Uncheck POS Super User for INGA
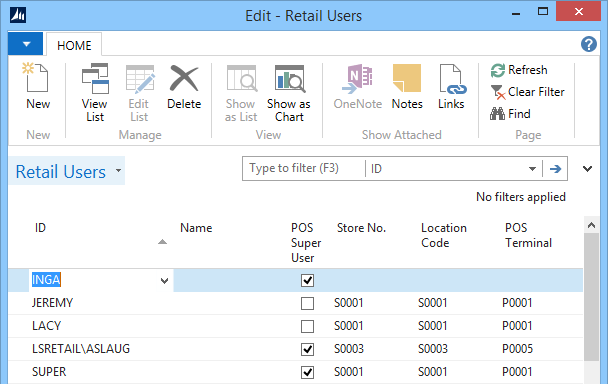This screenshot has height=384, width=608. tap(307, 280)
